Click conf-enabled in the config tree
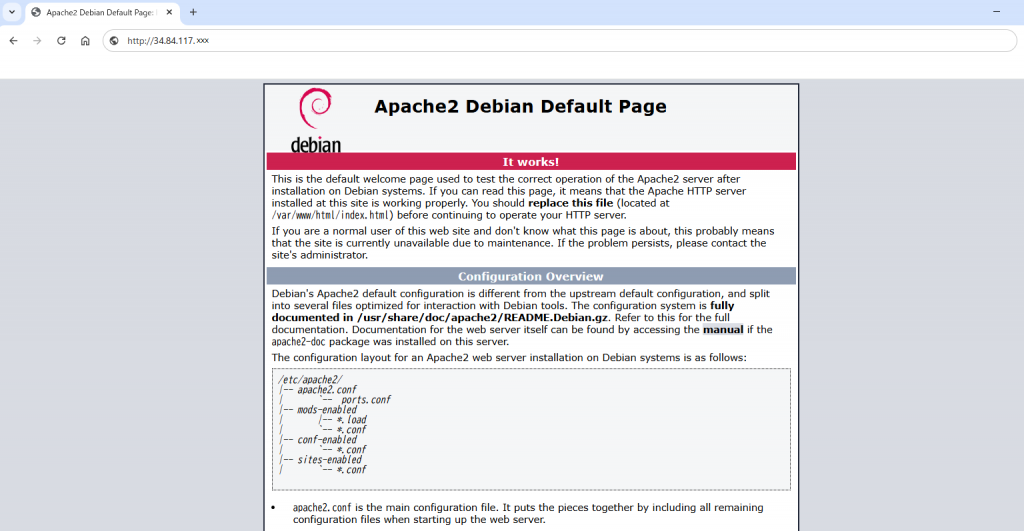 click(327, 440)
